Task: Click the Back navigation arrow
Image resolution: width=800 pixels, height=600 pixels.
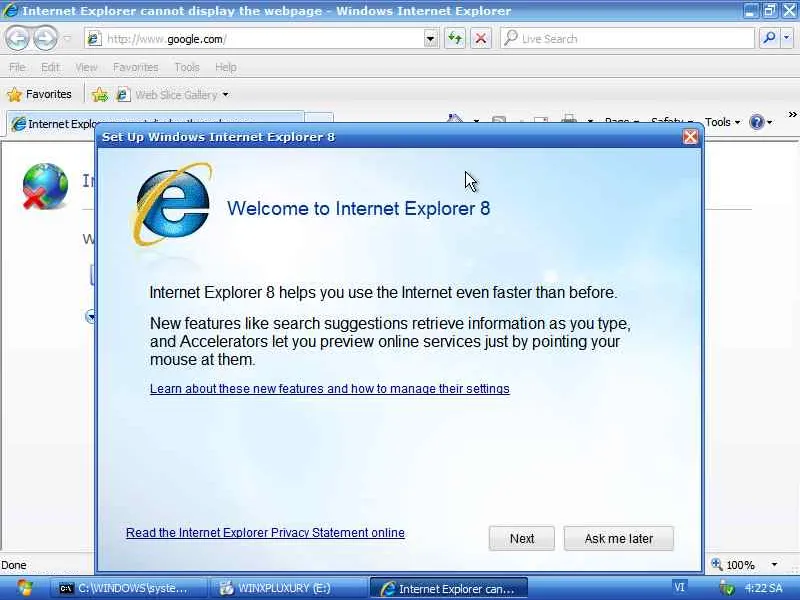Action: [x=17, y=38]
